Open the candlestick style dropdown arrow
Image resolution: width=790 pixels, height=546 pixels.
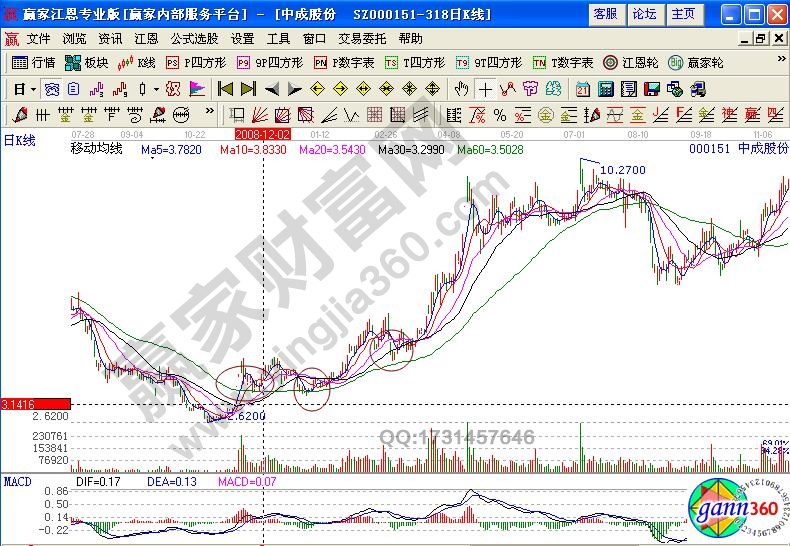tap(156, 89)
